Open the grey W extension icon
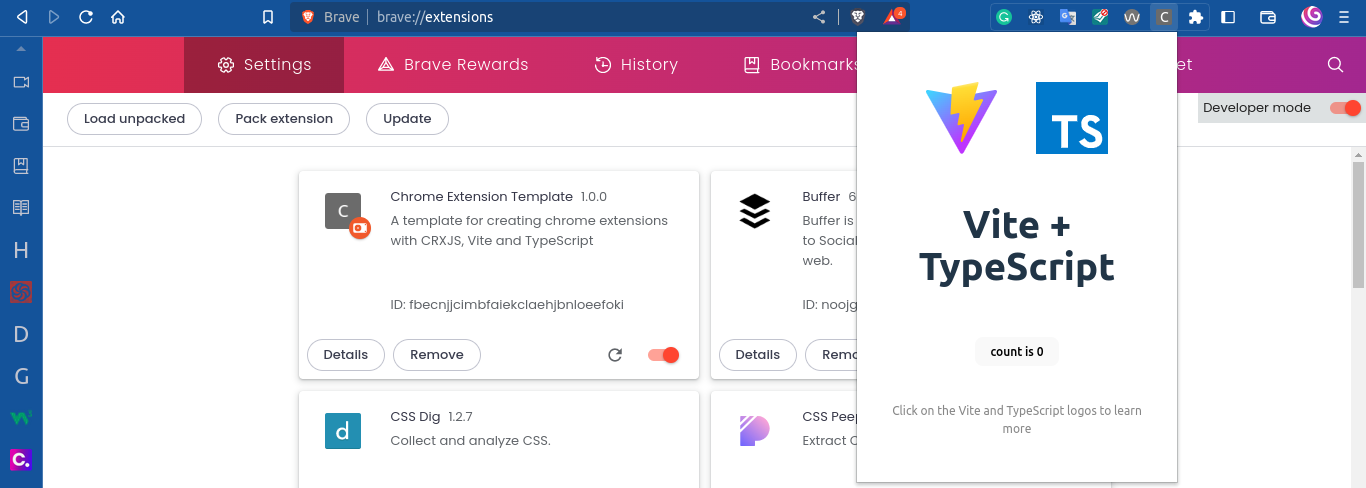 [x=1132, y=17]
